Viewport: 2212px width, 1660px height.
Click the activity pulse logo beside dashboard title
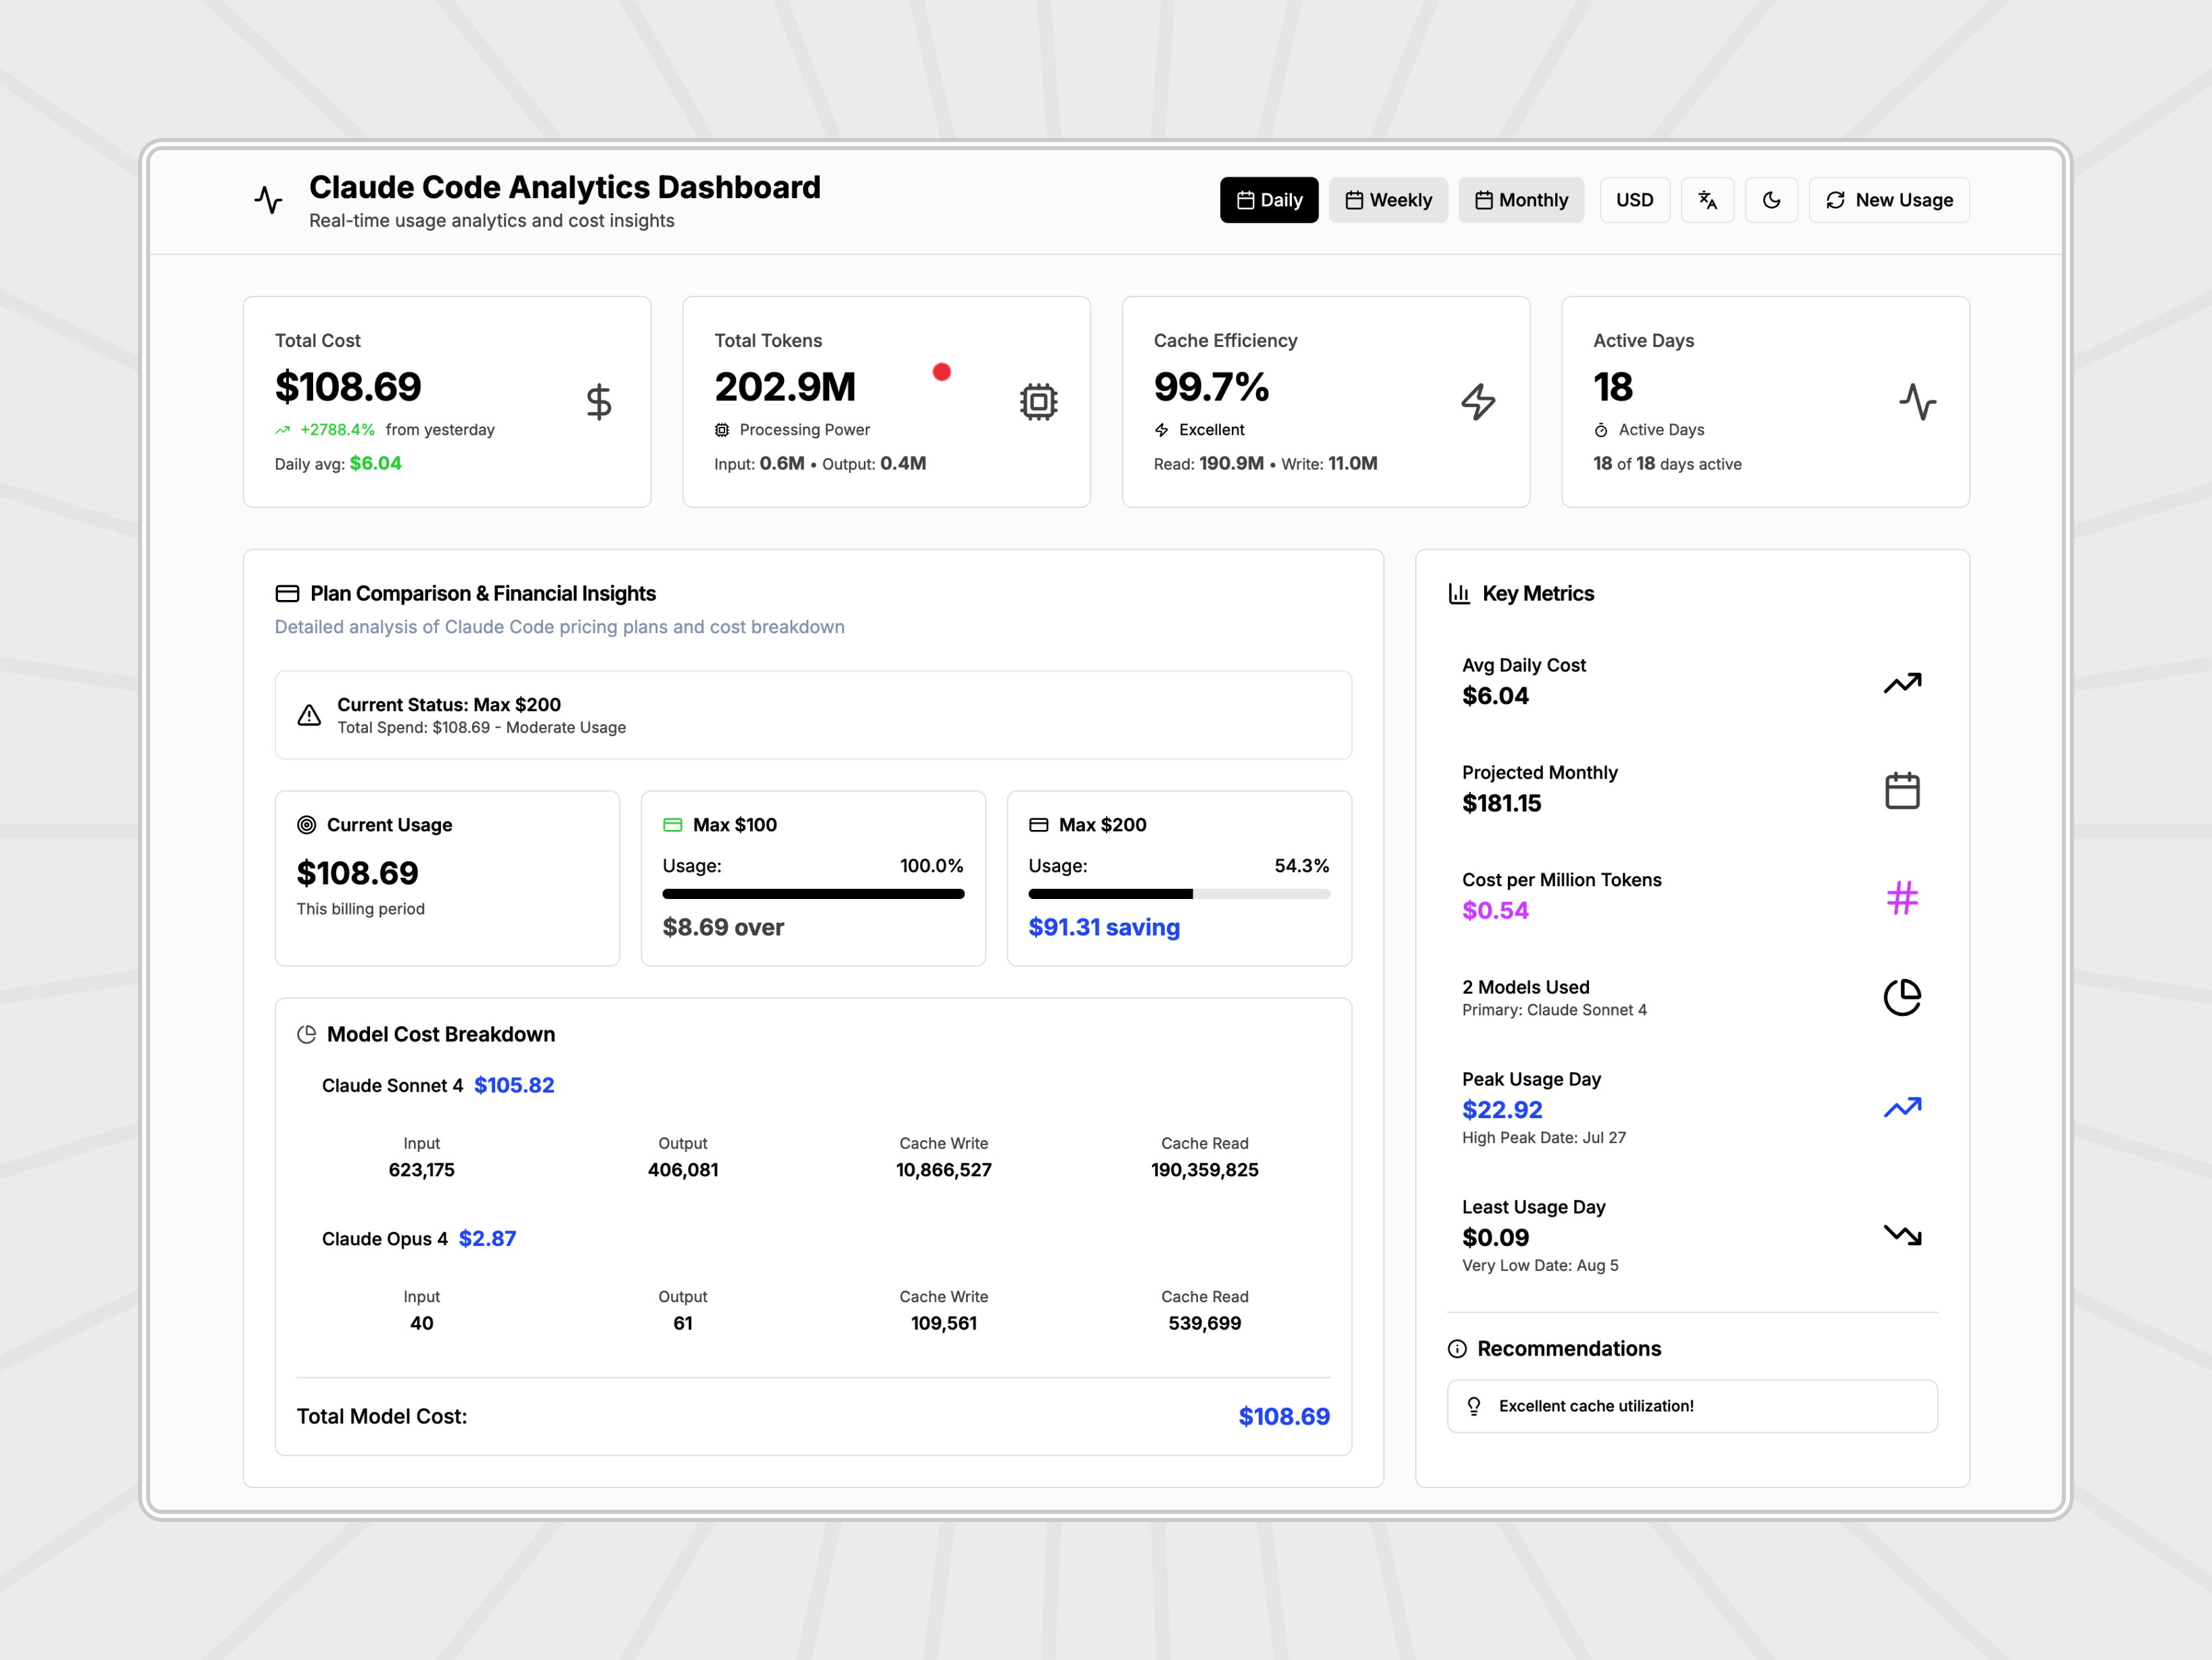pyautogui.click(x=268, y=200)
